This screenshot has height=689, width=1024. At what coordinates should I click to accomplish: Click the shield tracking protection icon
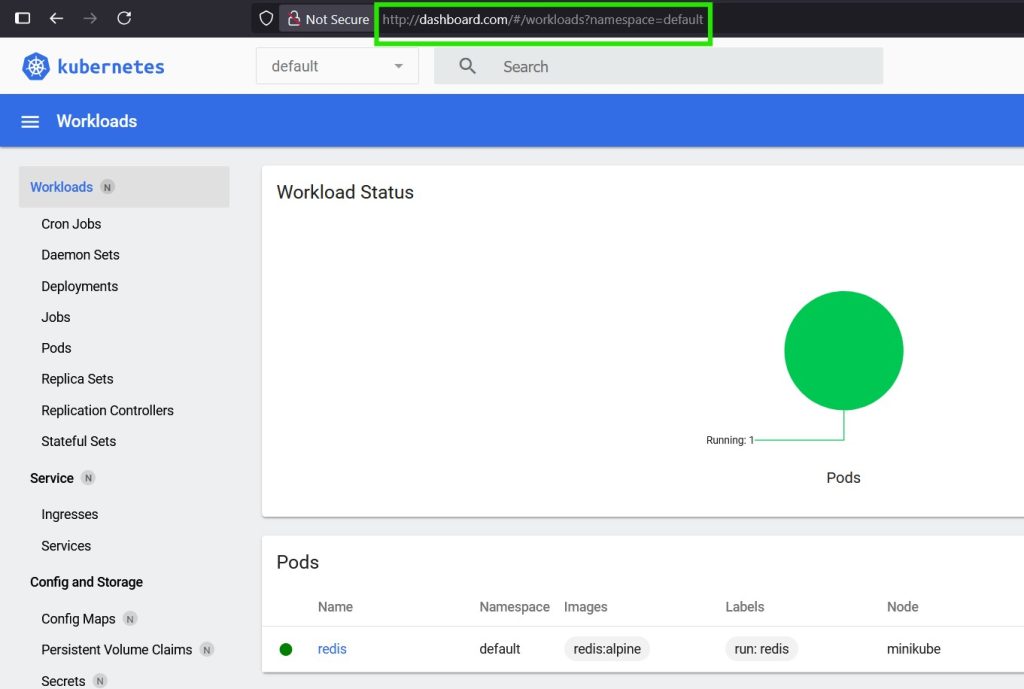tap(266, 18)
